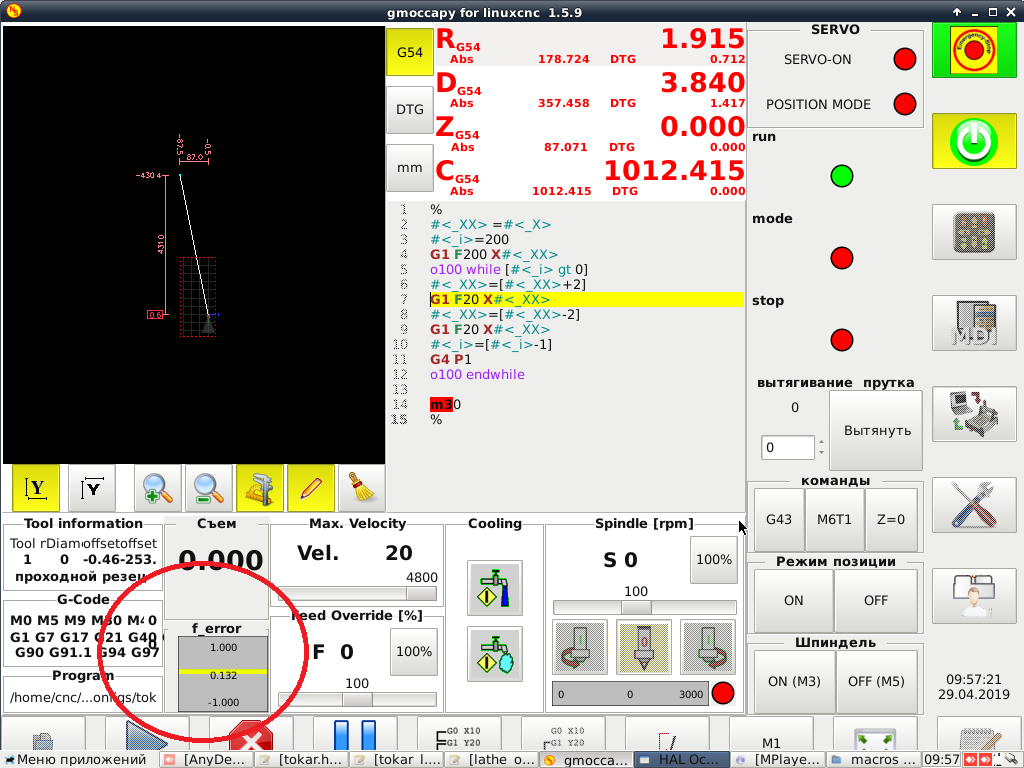
Task: Reset feed override to 100%
Action: pyautogui.click(x=414, y=652)
